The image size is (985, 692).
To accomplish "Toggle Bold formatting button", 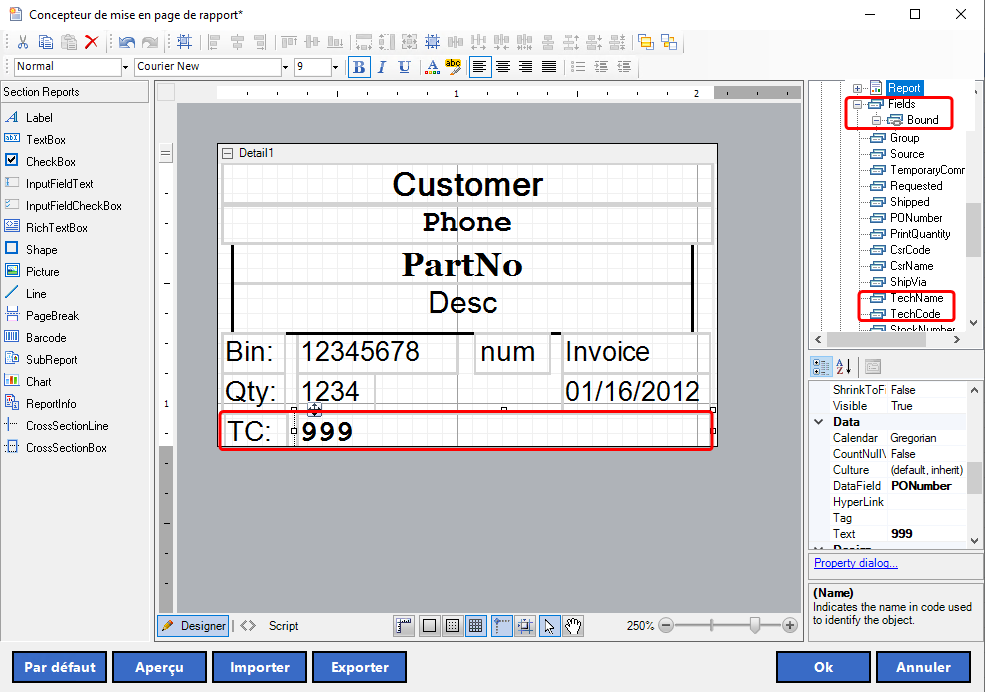I will coord(359,67).
